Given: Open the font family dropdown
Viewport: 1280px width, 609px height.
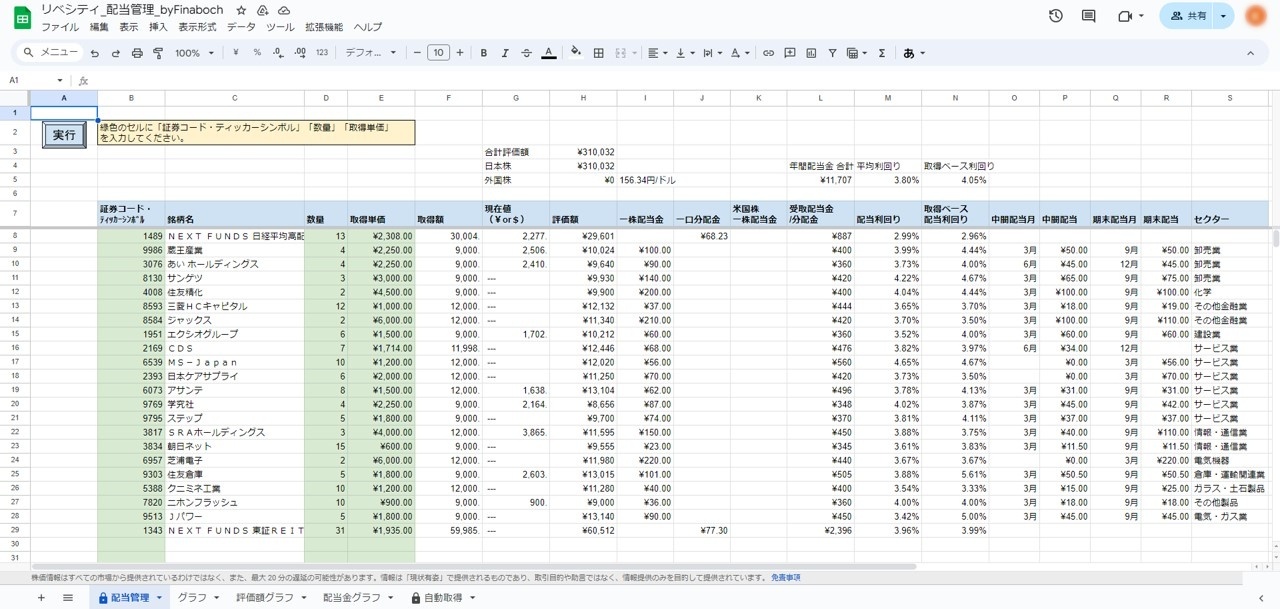Looking at the screenshot, I should coord(371,53).
